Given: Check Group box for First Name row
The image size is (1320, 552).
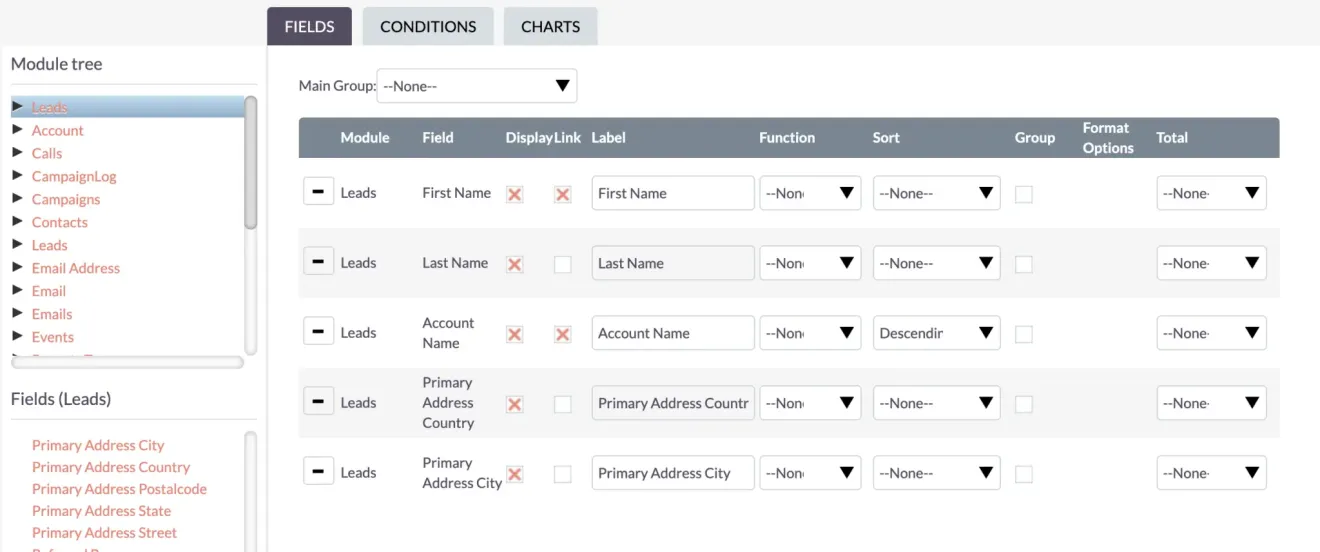Looking at the screenshot, I should point(1024,194).
